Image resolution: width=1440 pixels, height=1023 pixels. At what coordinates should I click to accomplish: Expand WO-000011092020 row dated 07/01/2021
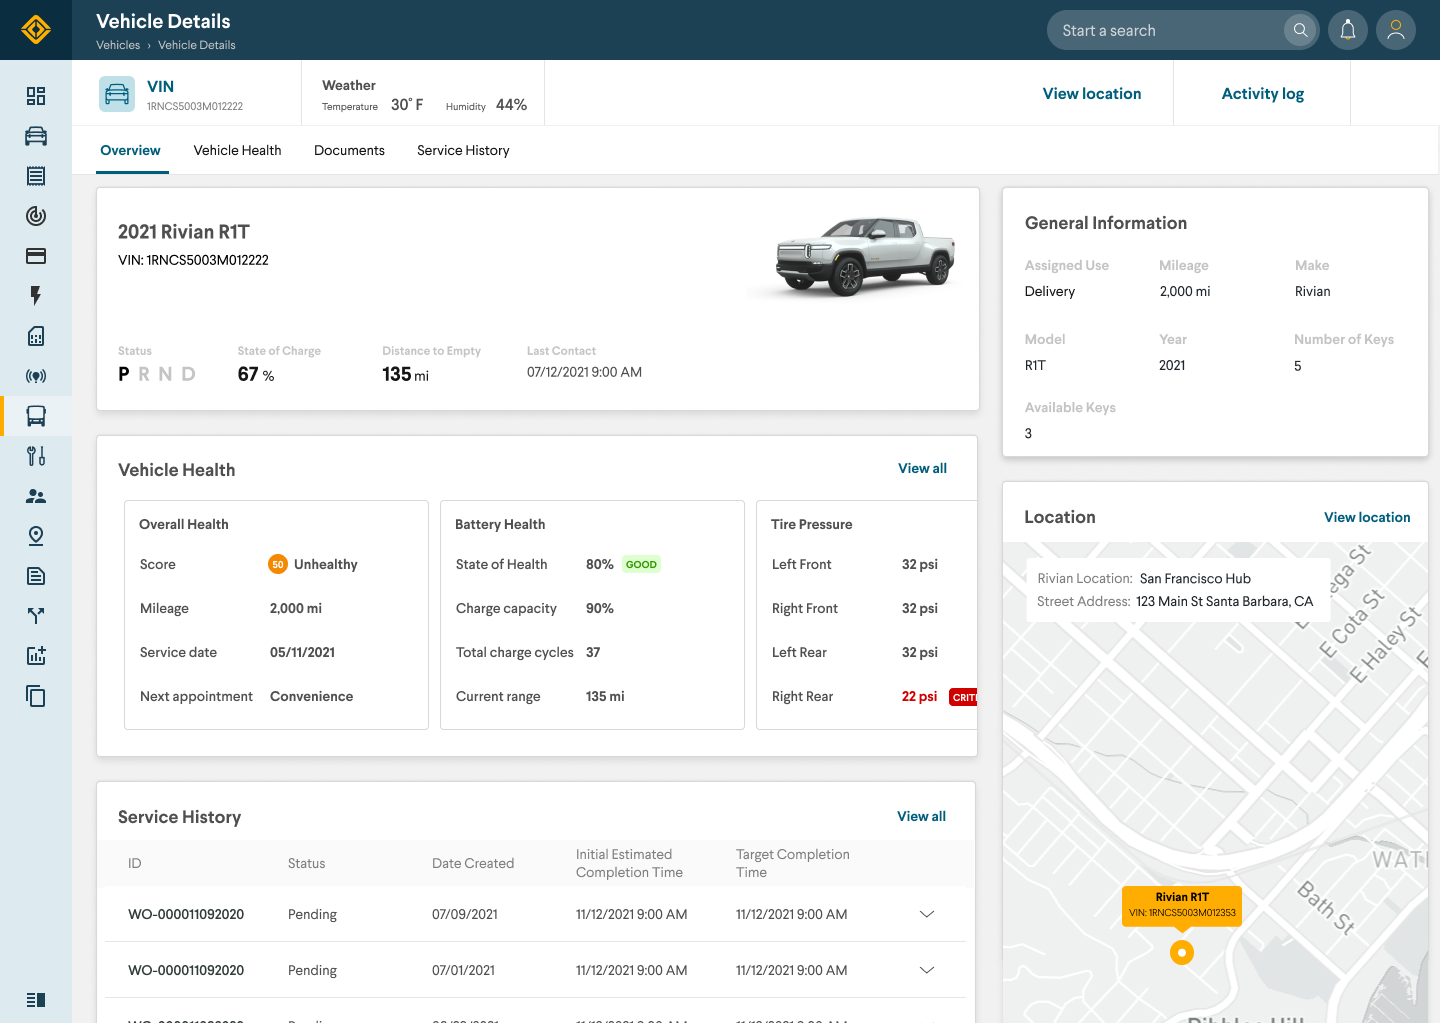[927, 970]
